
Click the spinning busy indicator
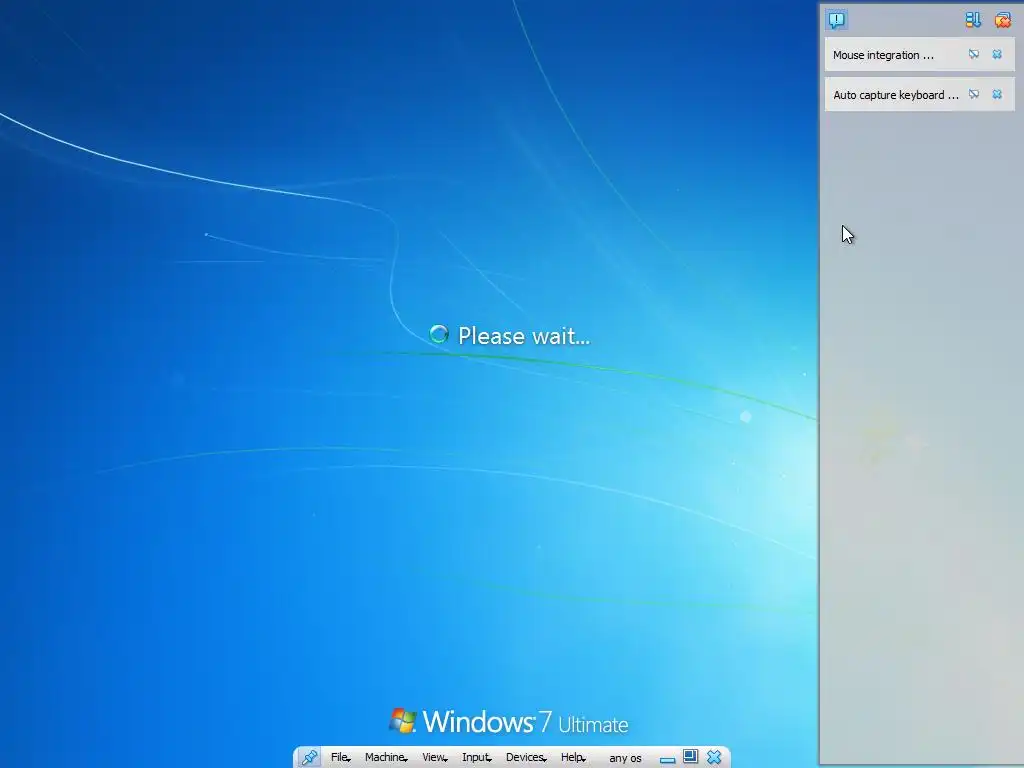tap(439, 334)
